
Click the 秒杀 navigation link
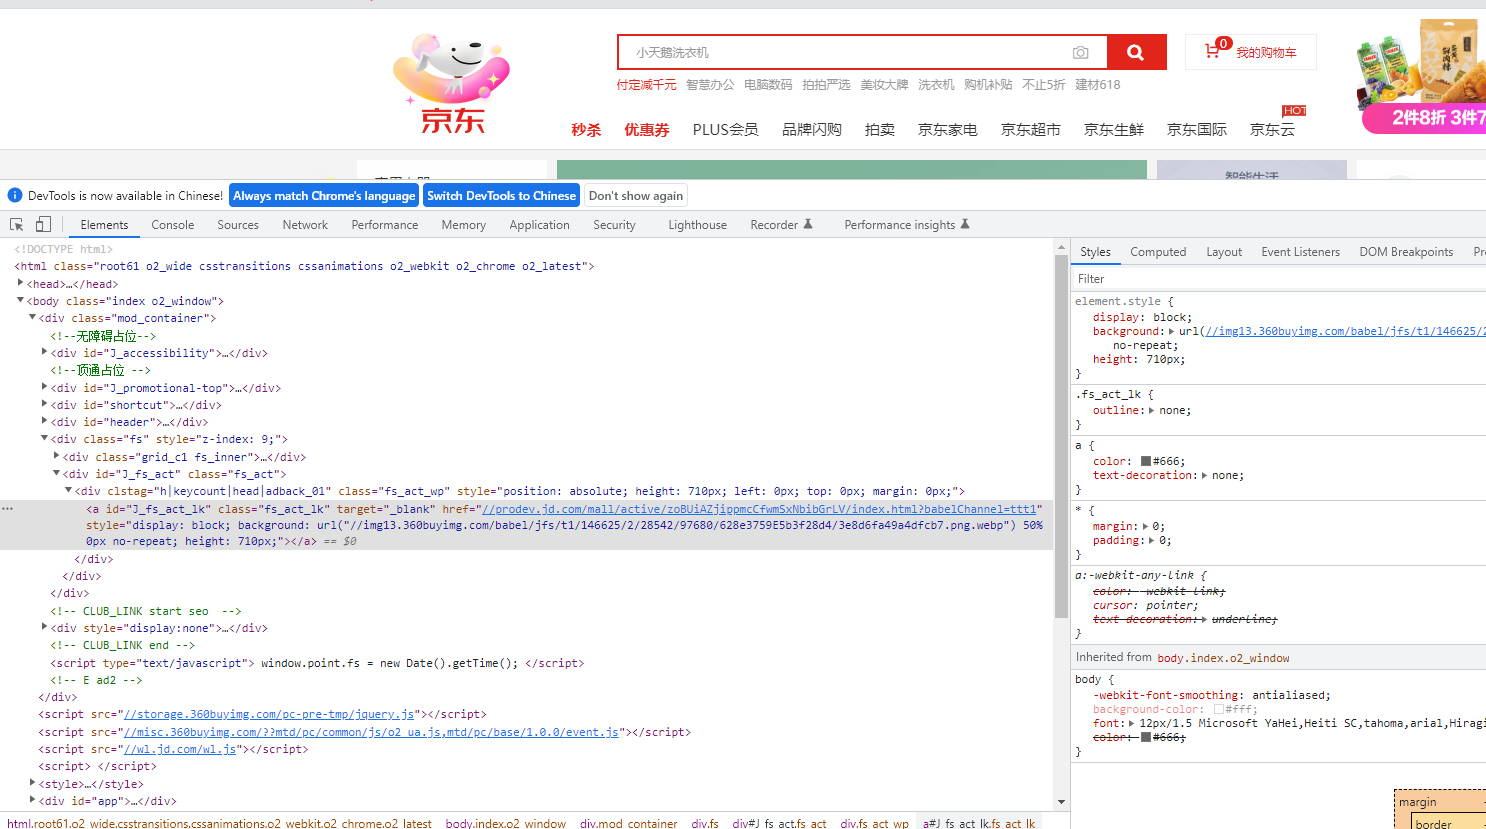586,130
